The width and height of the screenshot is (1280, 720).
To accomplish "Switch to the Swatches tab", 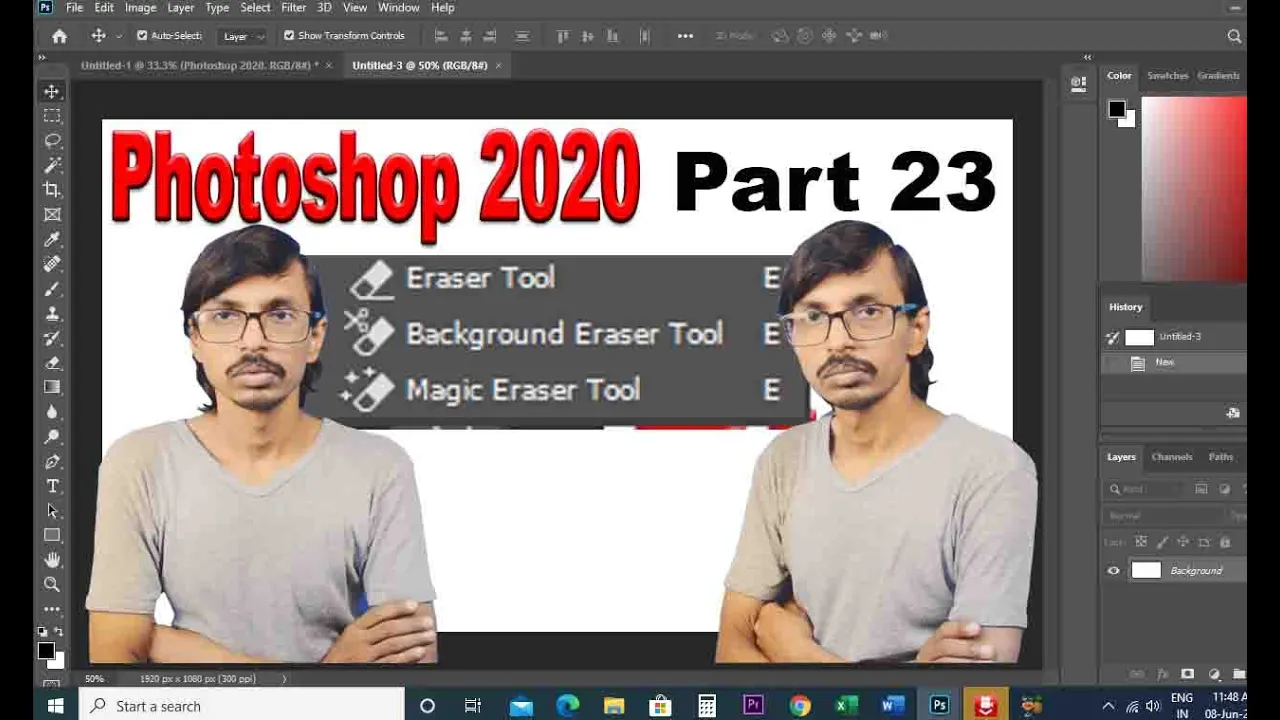I will click(1167, 76).
